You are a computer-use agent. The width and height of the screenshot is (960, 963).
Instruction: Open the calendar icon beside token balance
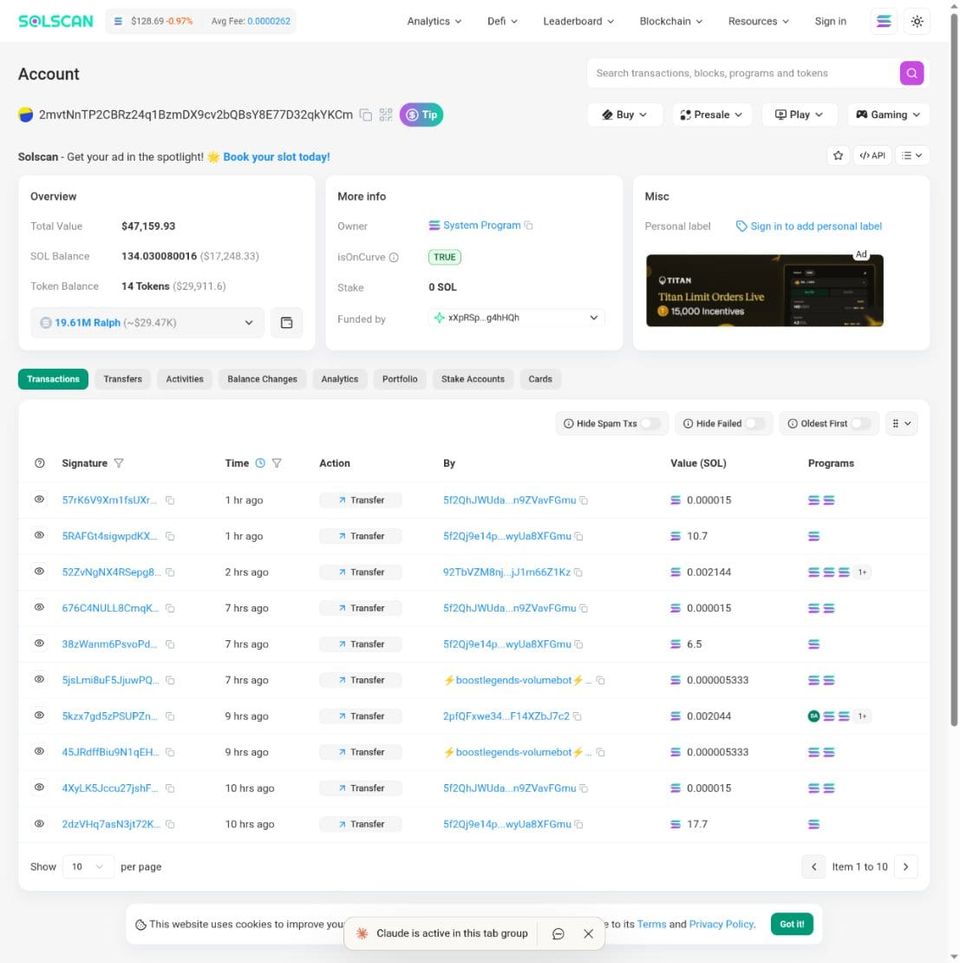tap(287, 323)
